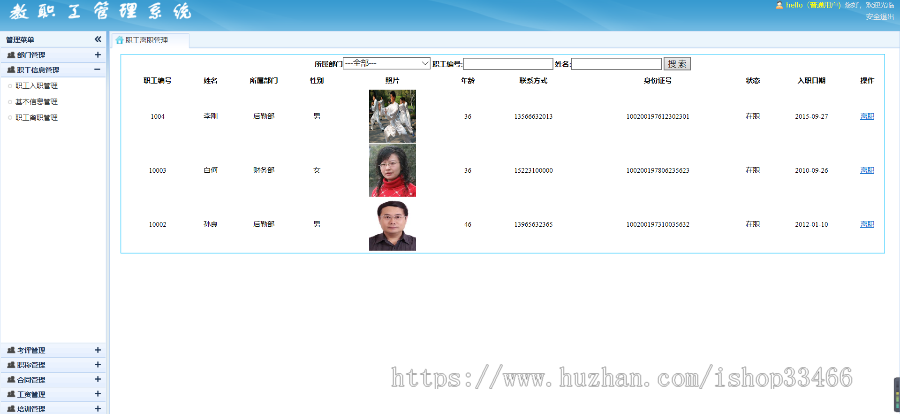Screen dimensions: 900x414
Task: Click entry date 2010-09-26
Action: pyautogui.click(x=811, y=171)
